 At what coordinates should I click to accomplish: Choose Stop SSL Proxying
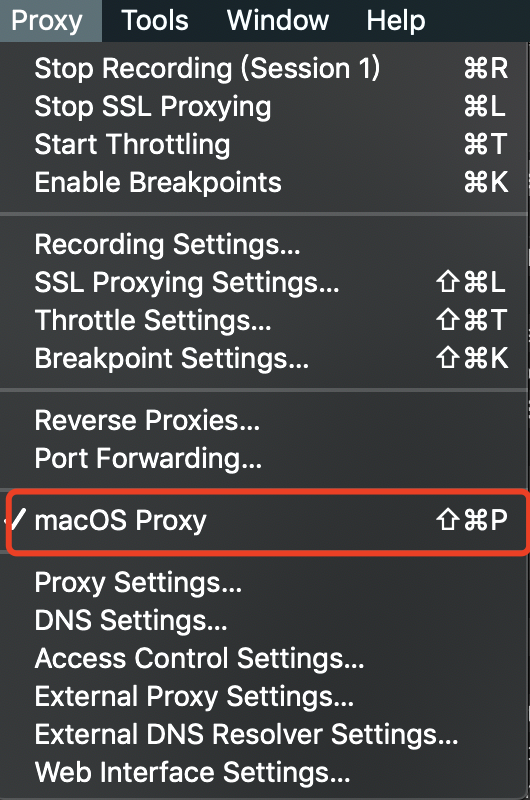264,106
